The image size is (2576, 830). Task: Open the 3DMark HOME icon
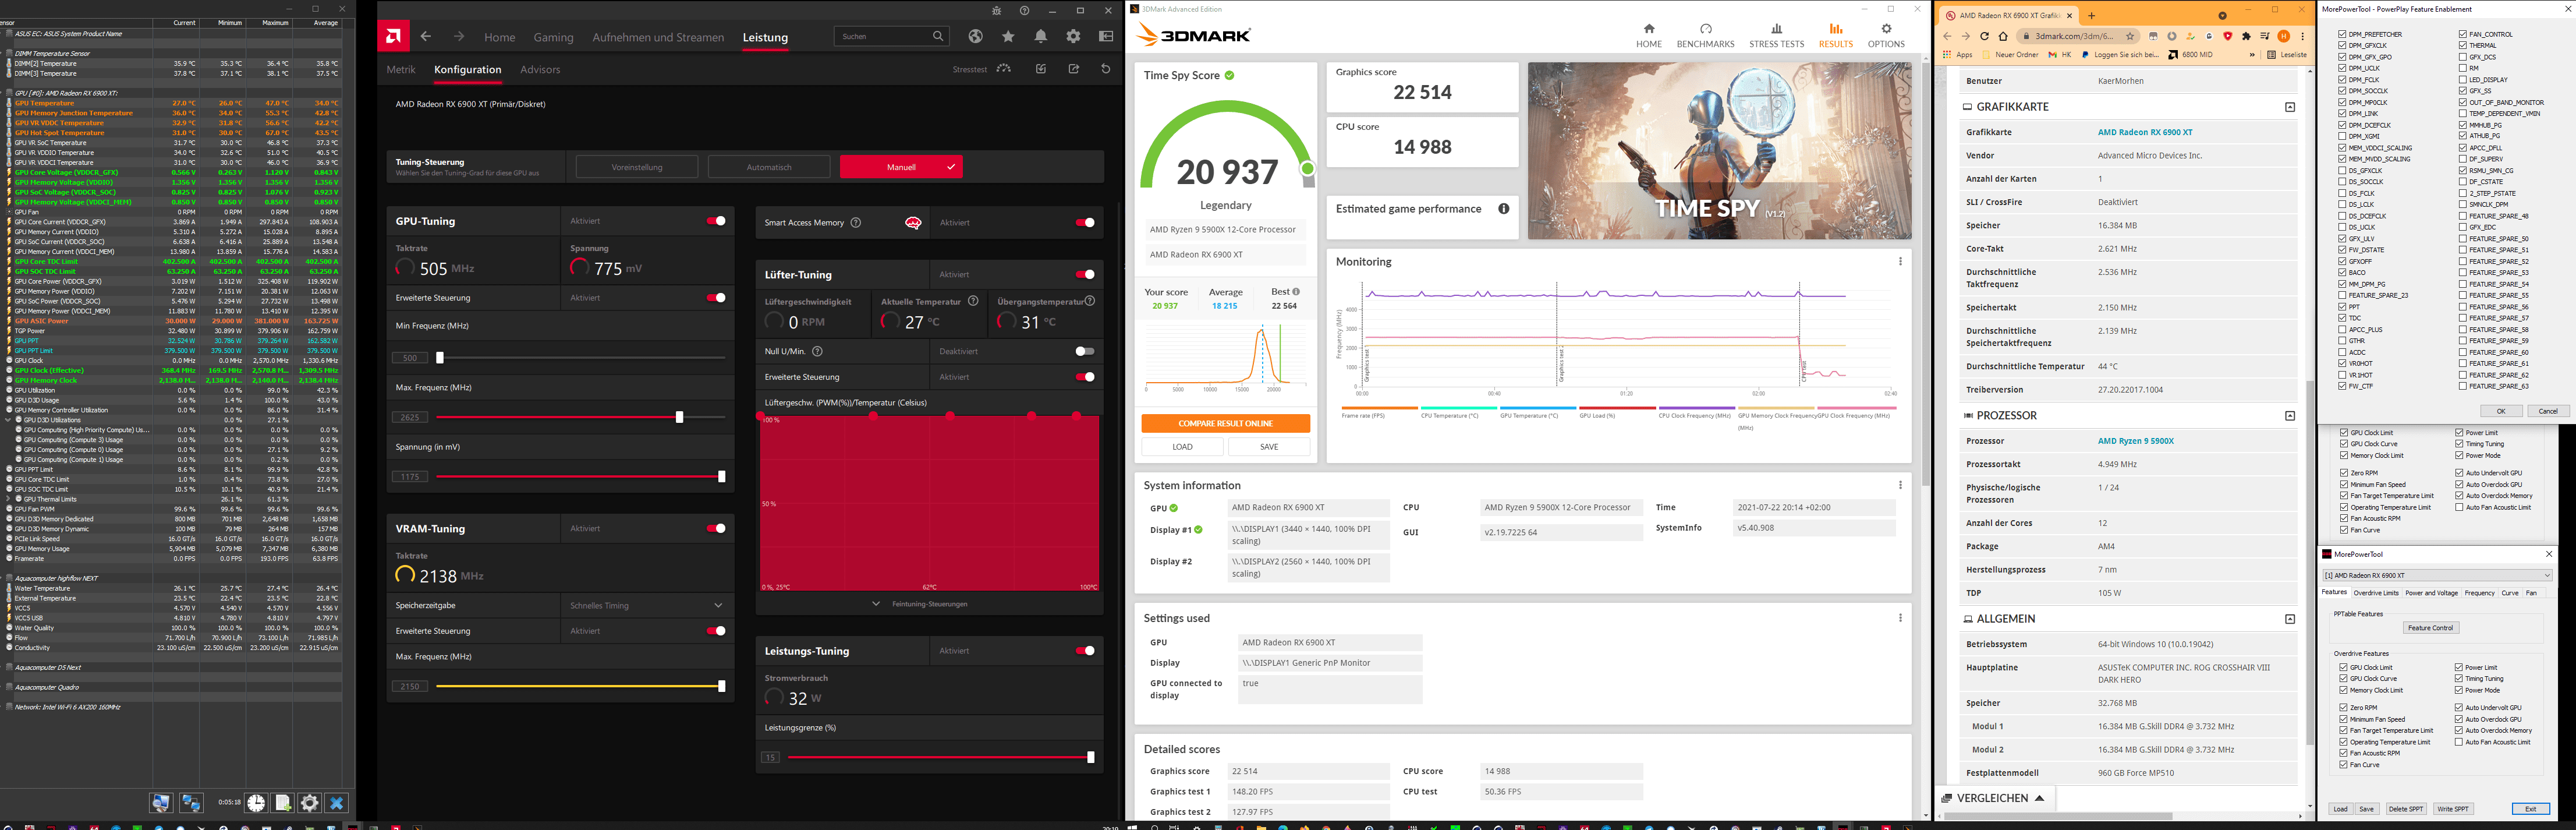tap(1649, 28)
